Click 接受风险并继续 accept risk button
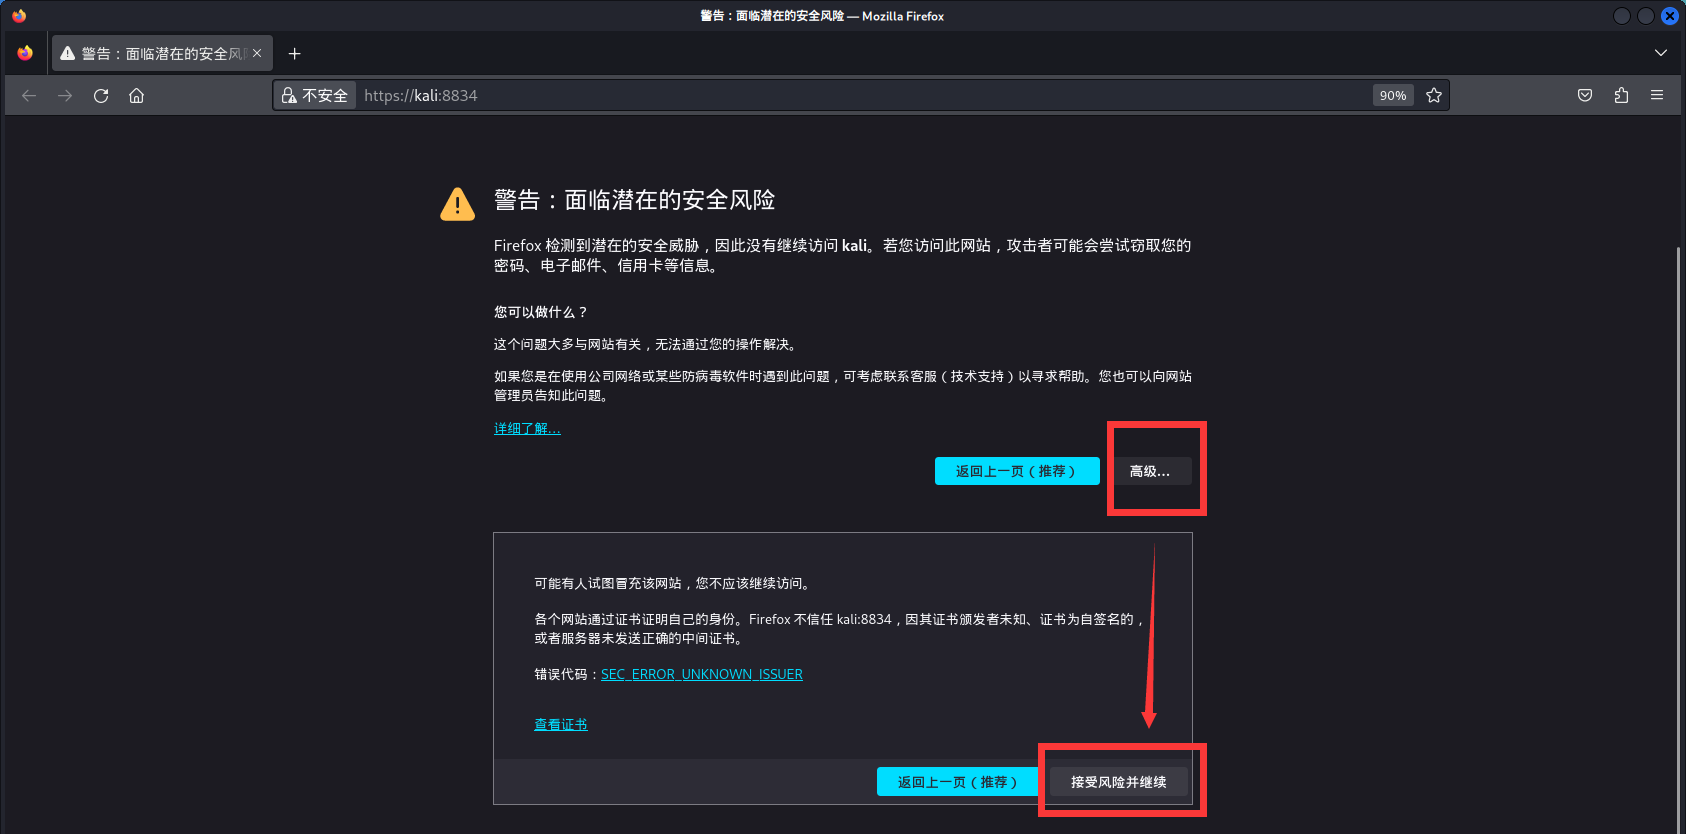 pos(1118,782)
